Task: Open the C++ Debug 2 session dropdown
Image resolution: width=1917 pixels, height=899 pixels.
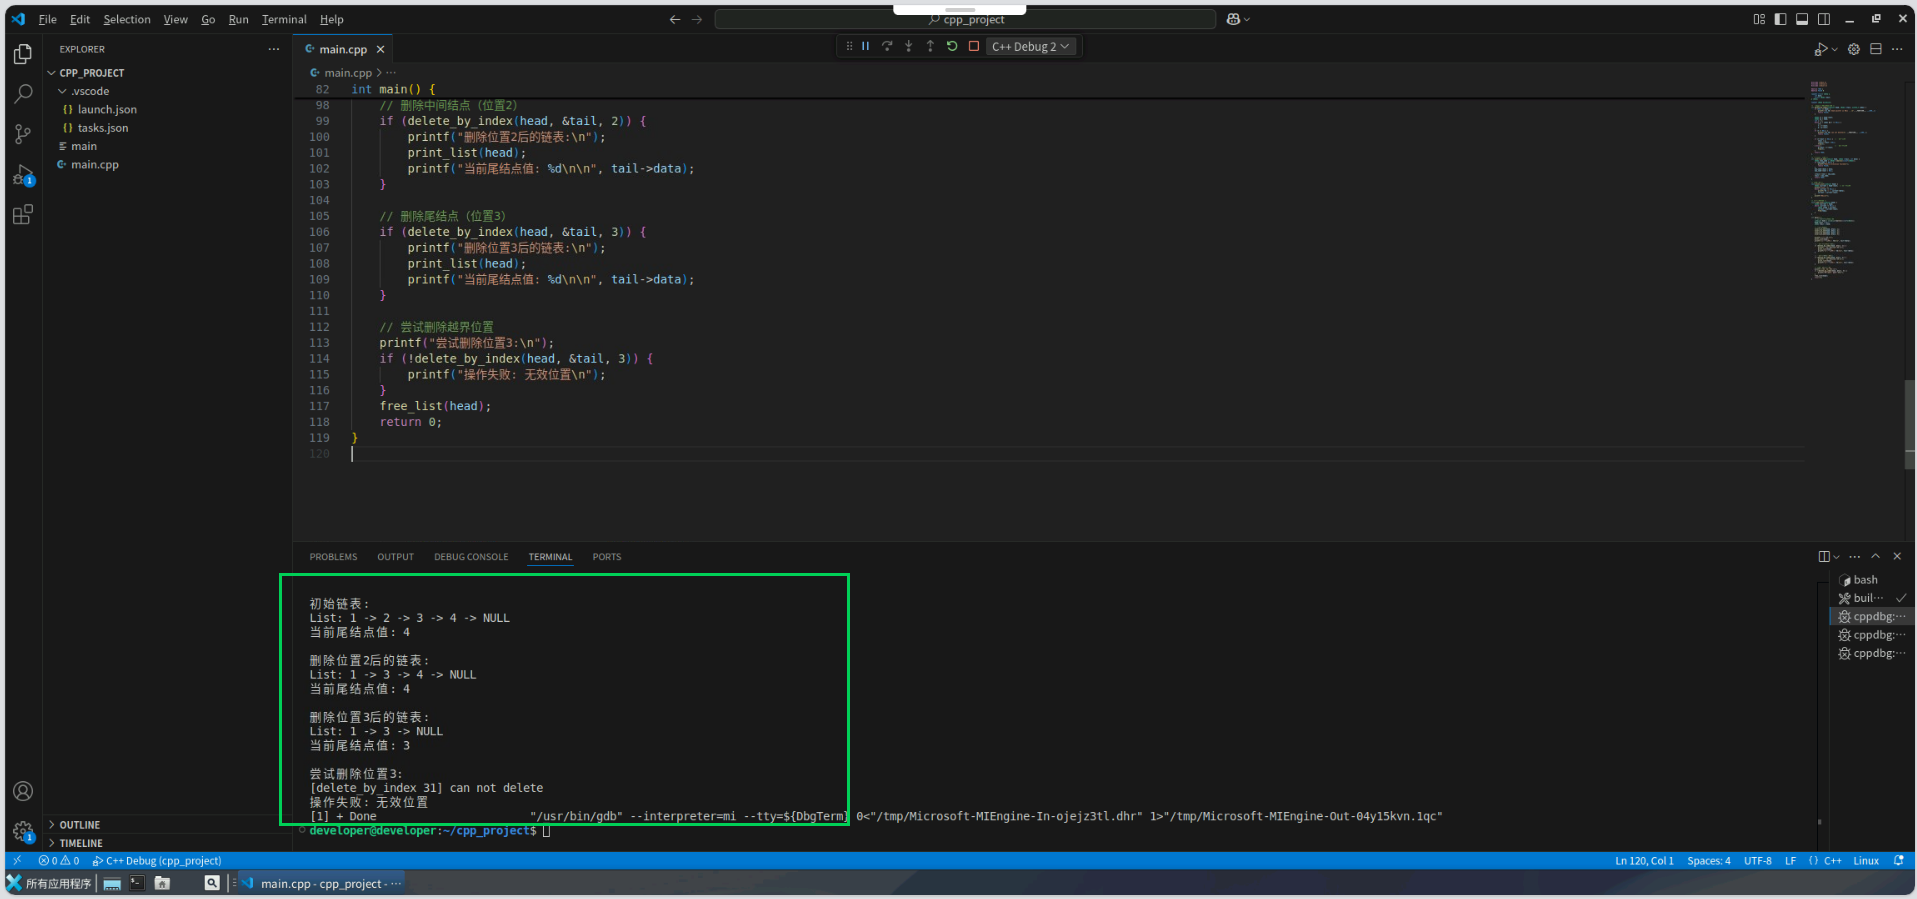Action: 1031,46
